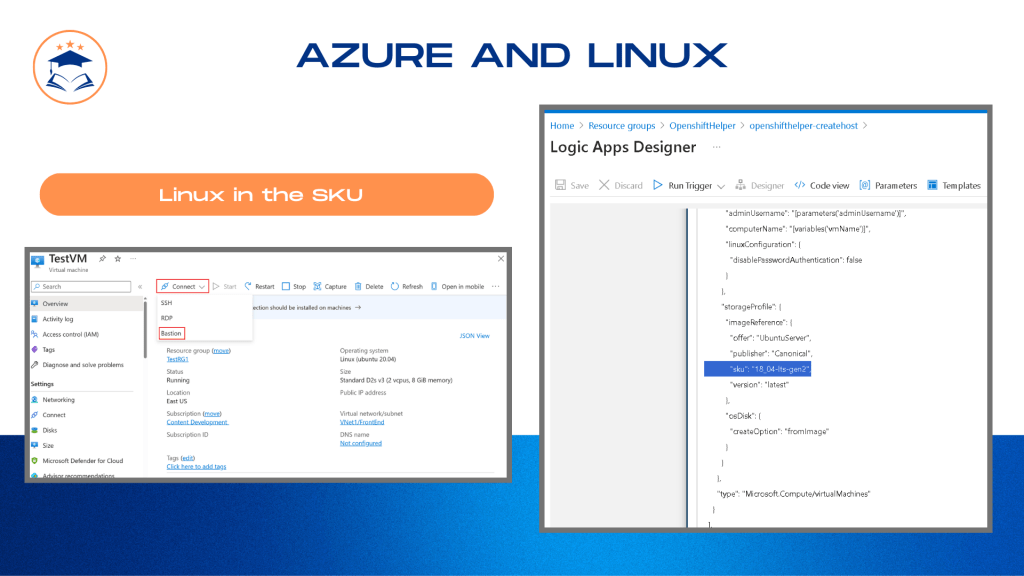Open Activity log in VM sidebar
1024x576 pixels.
click(x=57, y=319)
